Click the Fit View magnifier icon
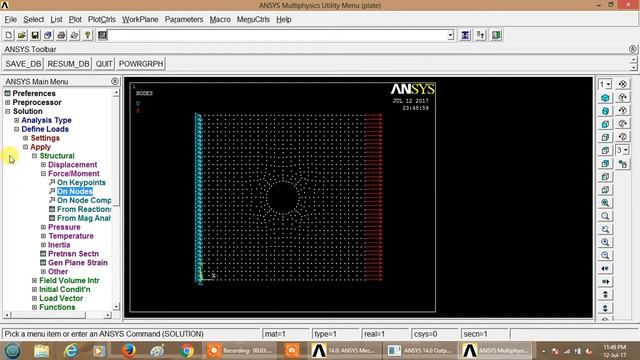This screenshot has height=360, width=640. tap(605, 203)
